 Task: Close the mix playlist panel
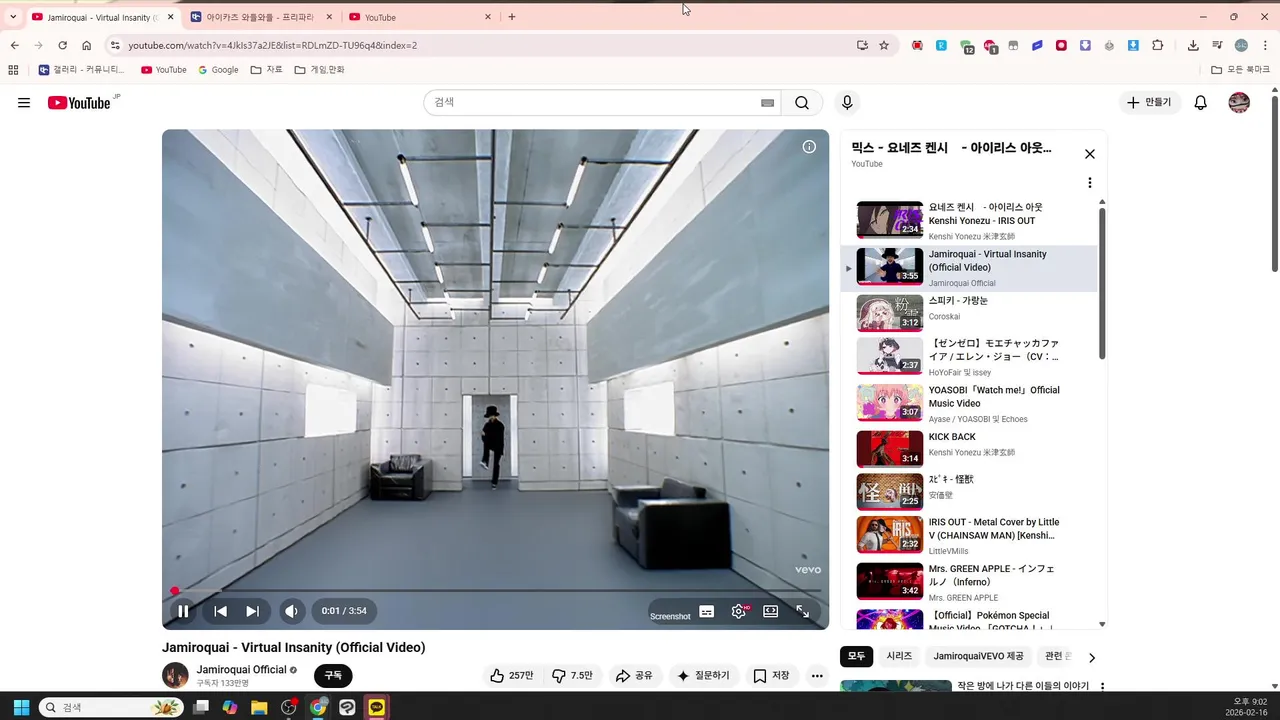pyautogui.click(x=1090, y=154)
